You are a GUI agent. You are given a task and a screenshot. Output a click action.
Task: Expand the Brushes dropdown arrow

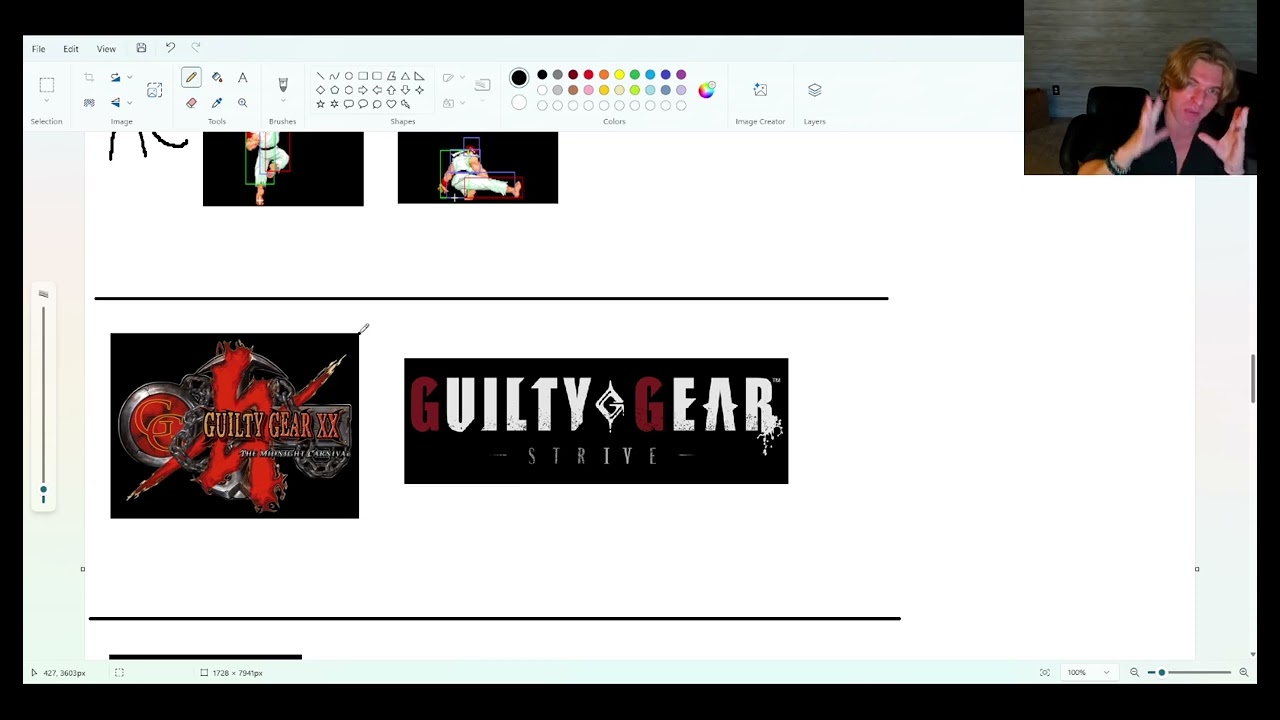[x=283, y=101]
